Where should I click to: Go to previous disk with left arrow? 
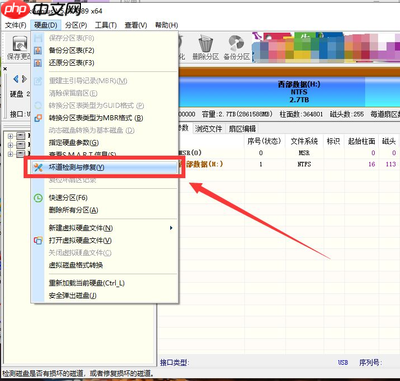tap(15, 79)
